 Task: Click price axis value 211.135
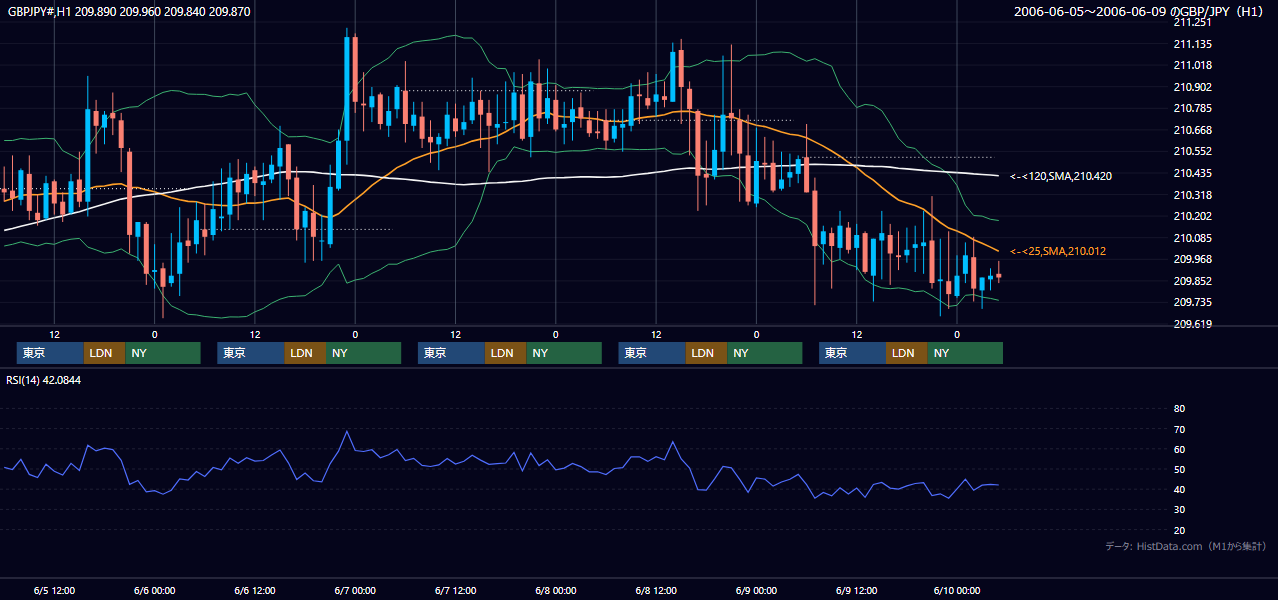[1192, 44]
